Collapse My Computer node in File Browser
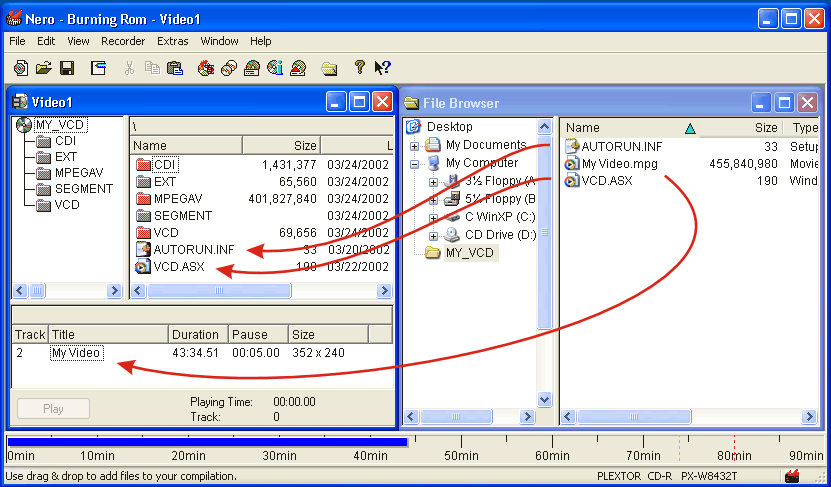831x487 pixels. tap(414, 164)
